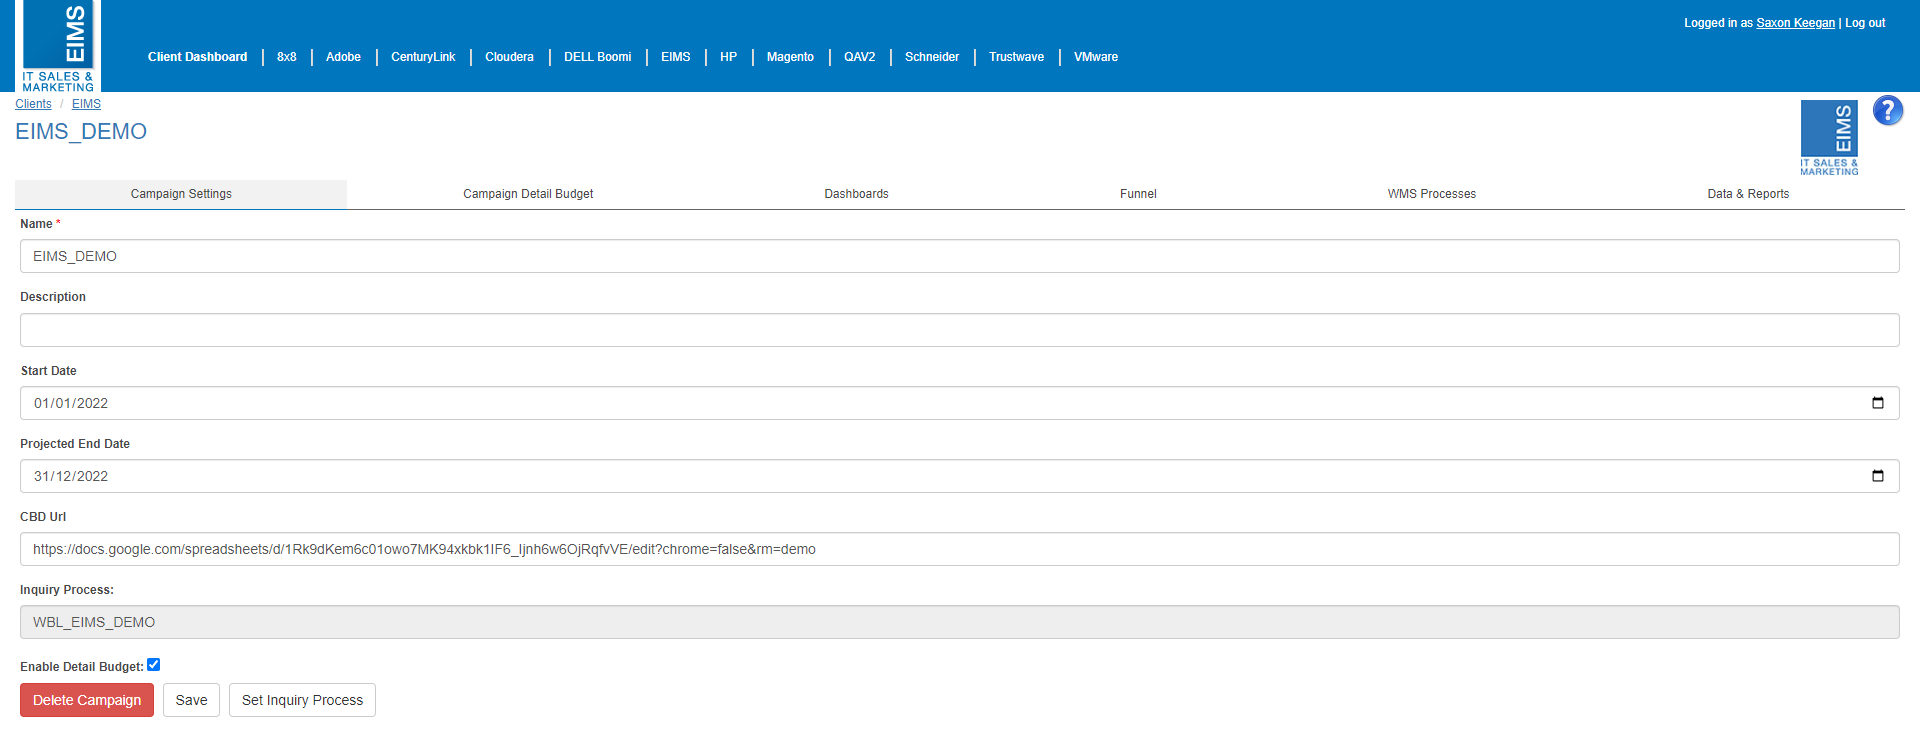Open the Start Date calendar picker icon
Image resolution: width=1920 pixels, height=752 pixels.
[x=1877, y=403]
